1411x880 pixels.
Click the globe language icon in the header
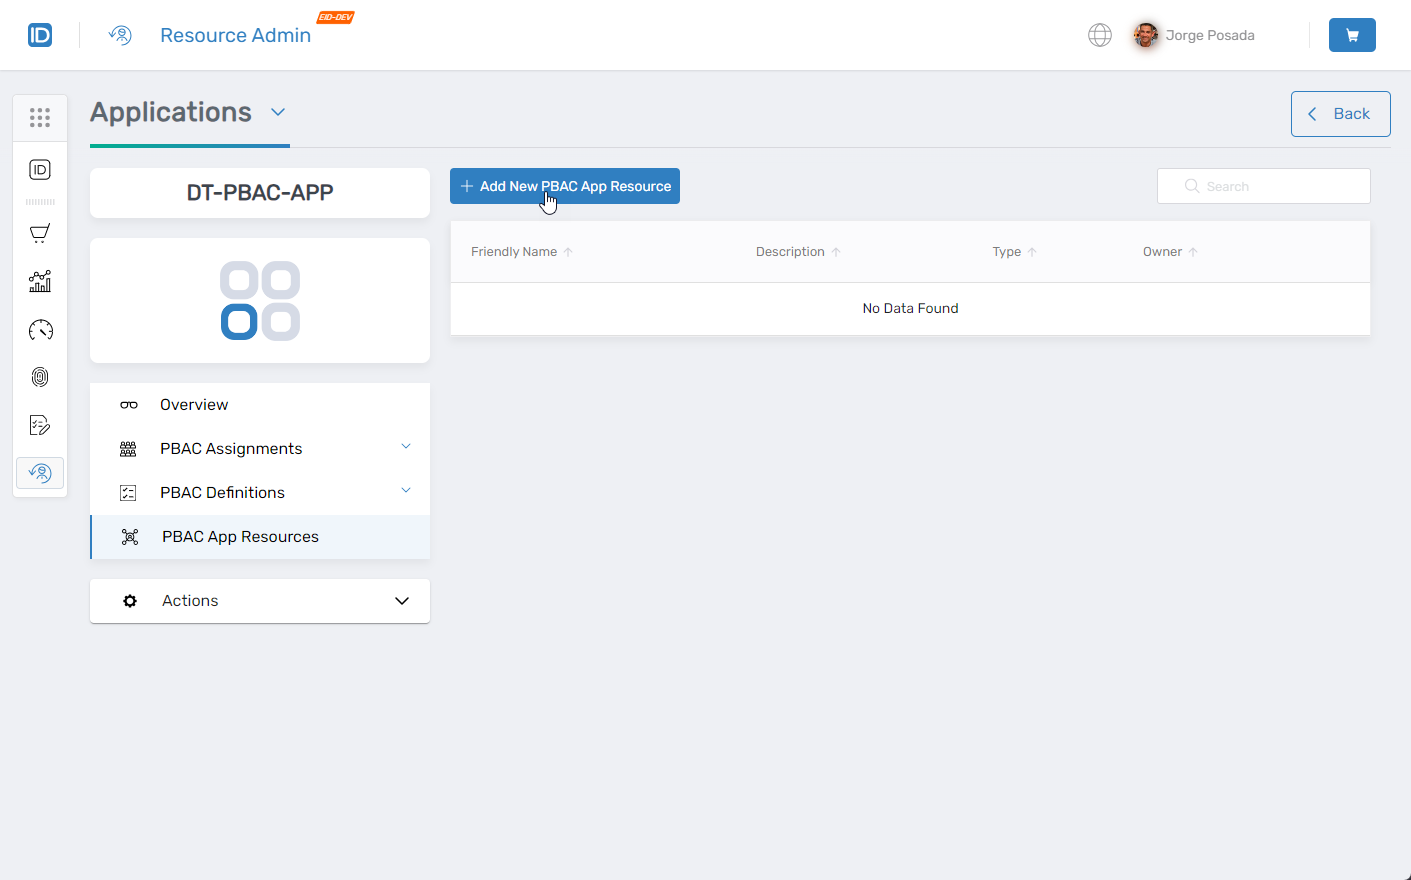pyautogui.click(x=1100, y=34)
